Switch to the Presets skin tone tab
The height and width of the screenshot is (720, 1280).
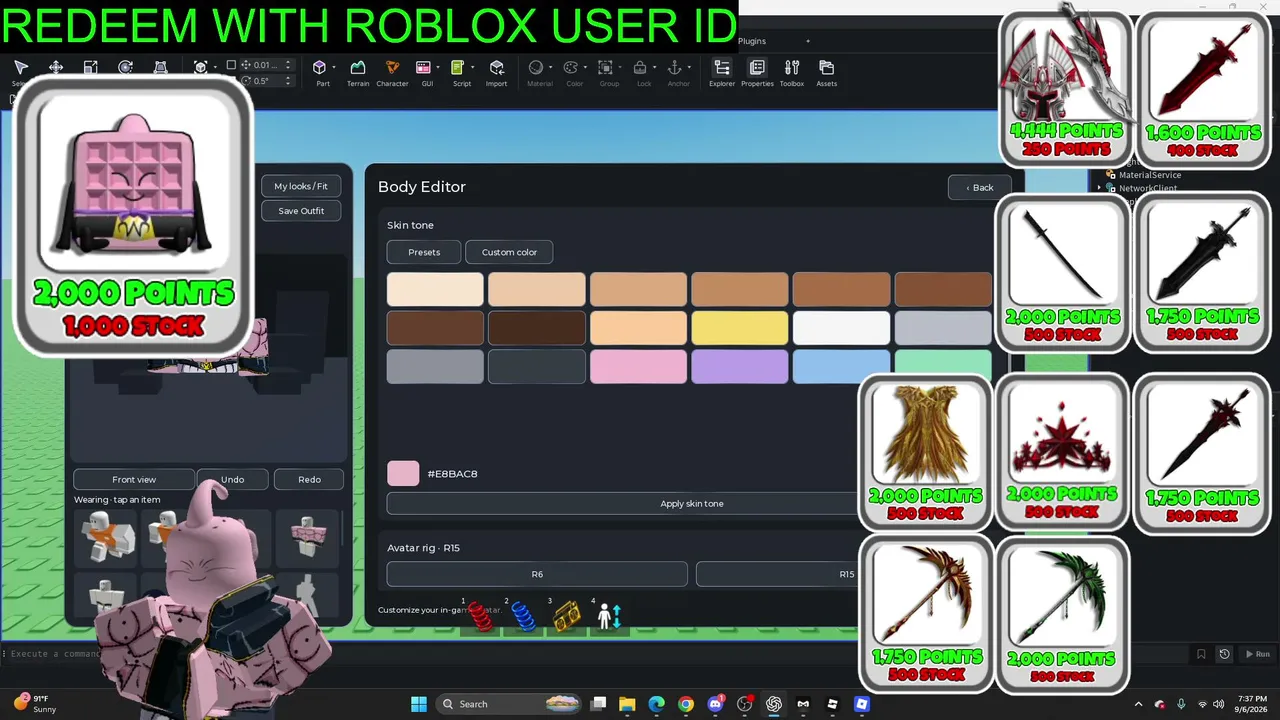424,252
